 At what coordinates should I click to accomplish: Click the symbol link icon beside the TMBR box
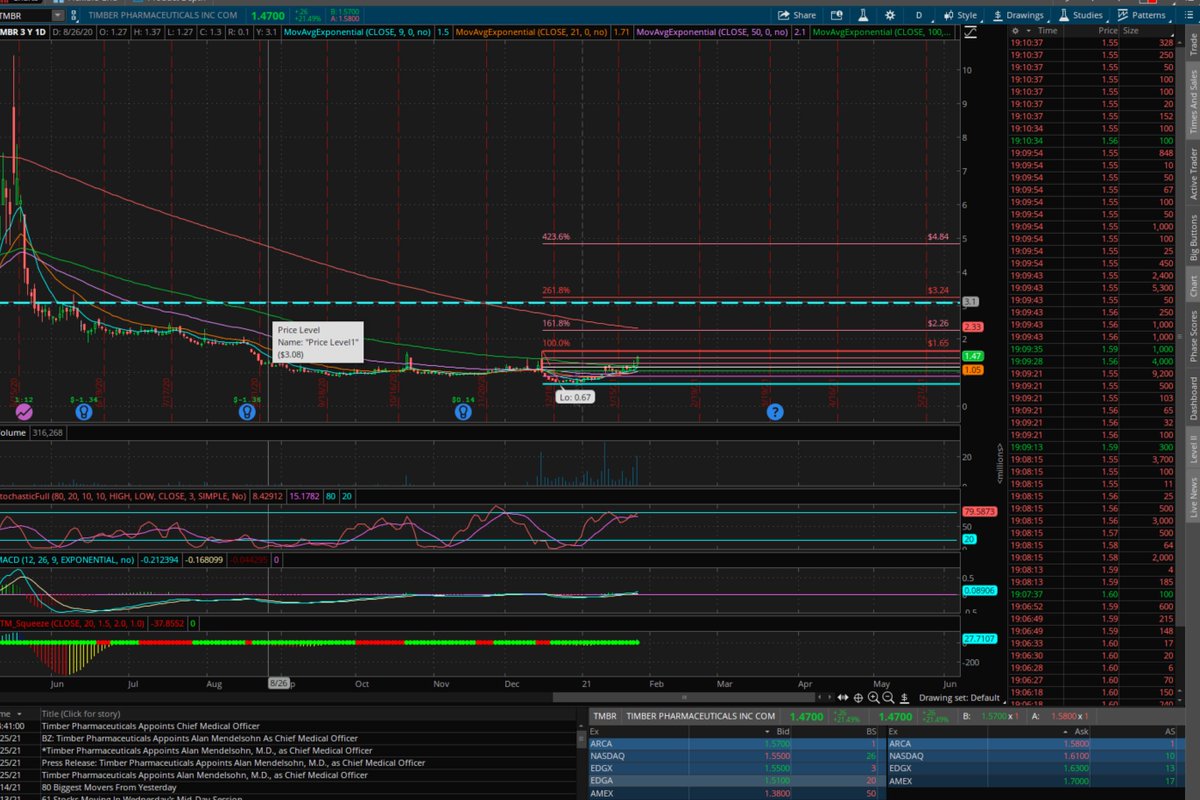tap(74, 15)
